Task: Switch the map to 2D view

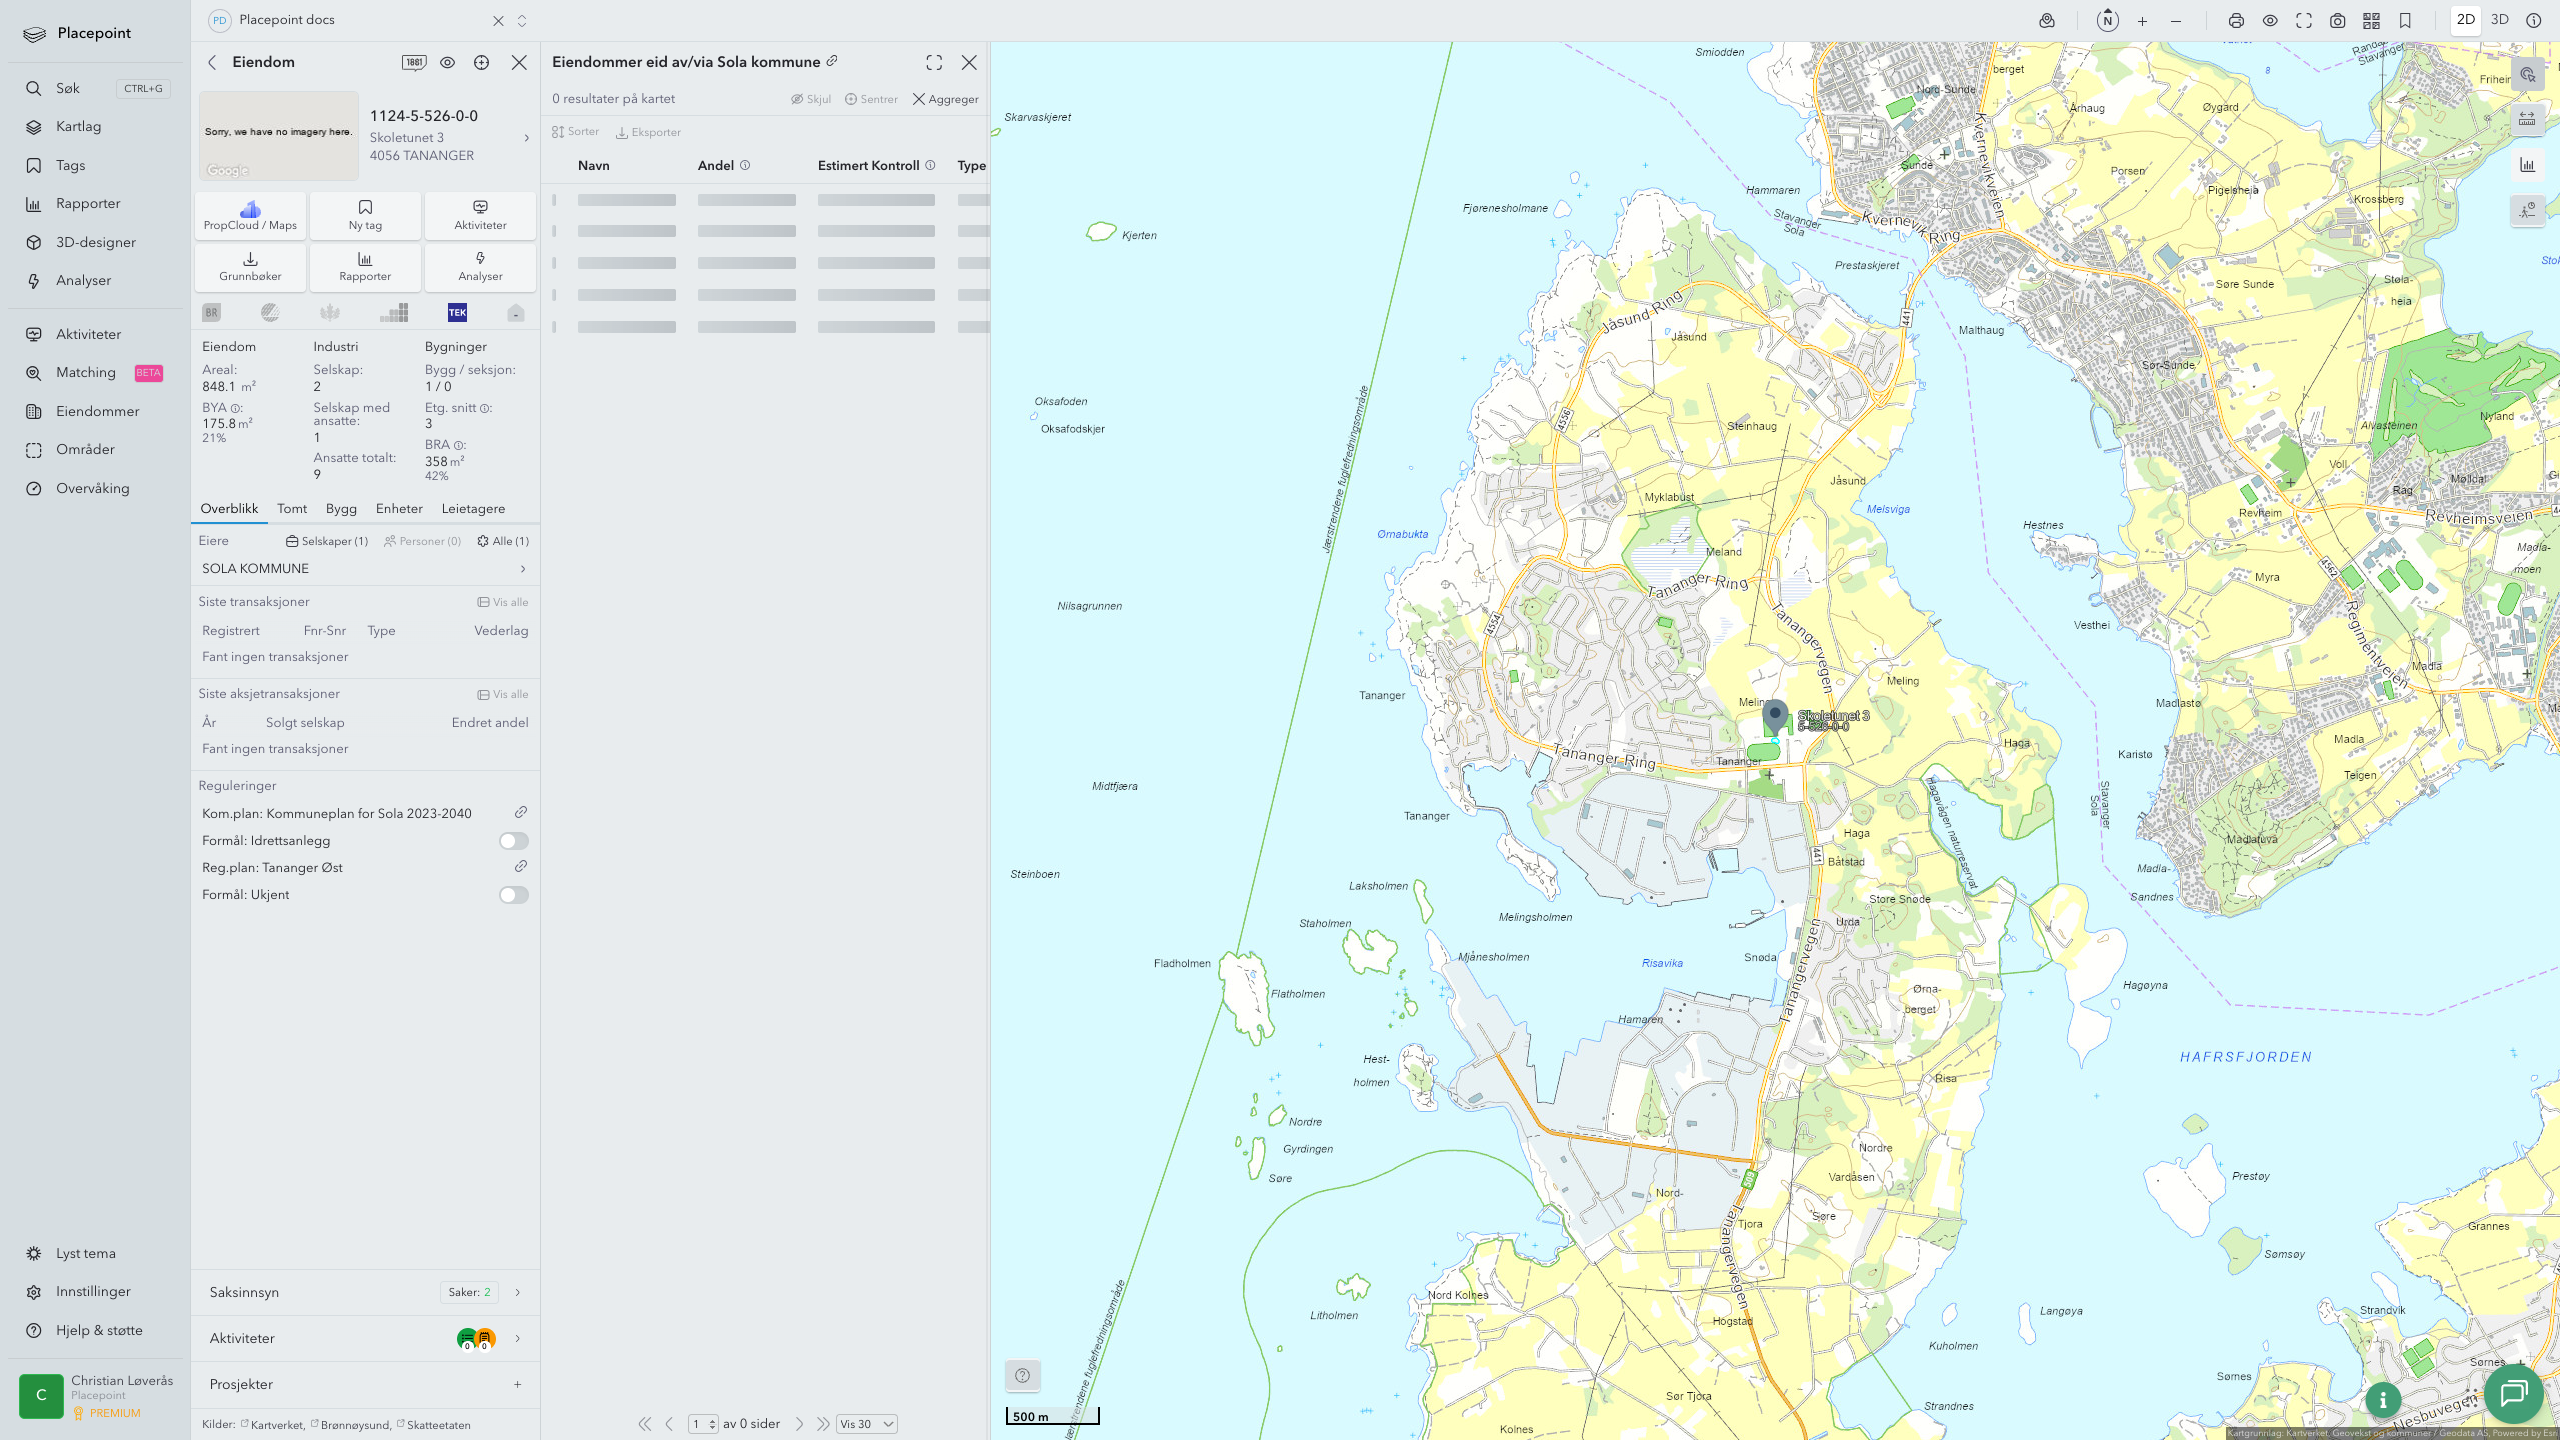Action: tap(2466, 20)
